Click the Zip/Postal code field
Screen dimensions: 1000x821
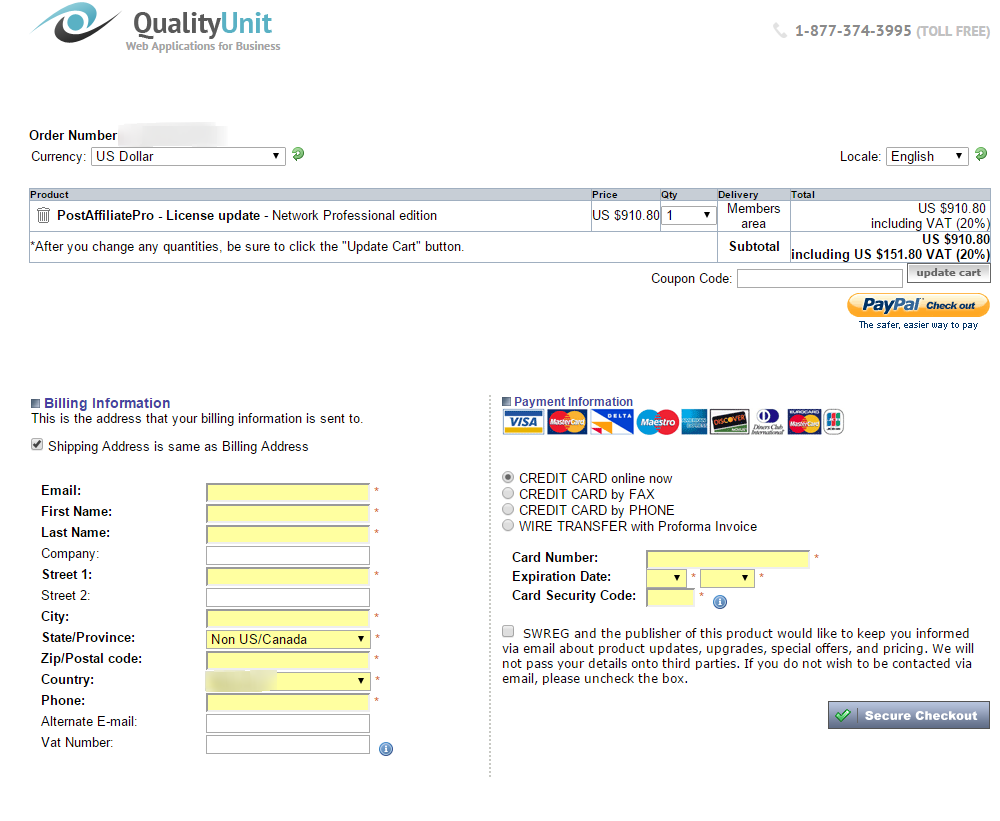click(288, 660)
